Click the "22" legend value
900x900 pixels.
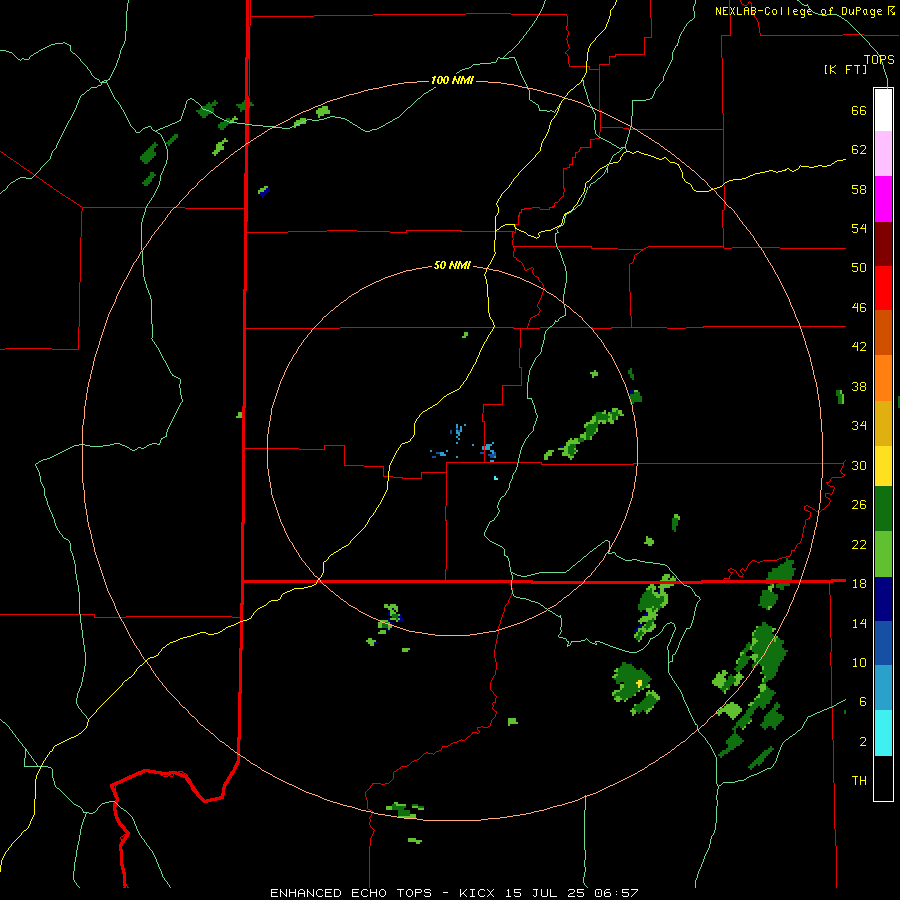point(859,544)
